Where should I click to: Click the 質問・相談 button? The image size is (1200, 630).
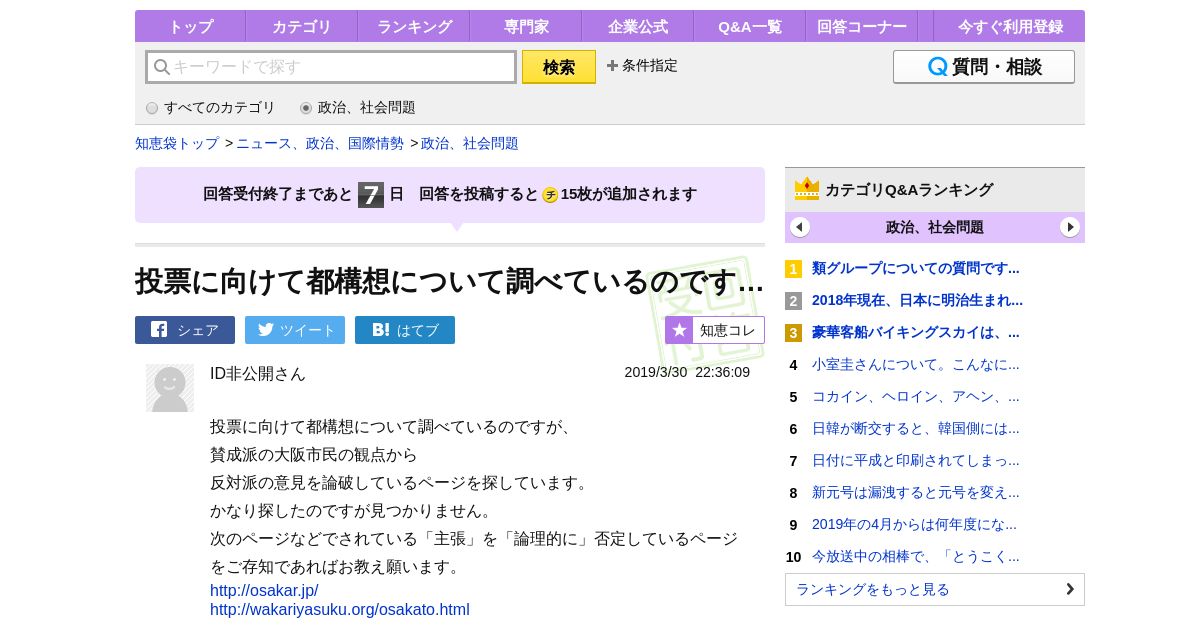[984, 67]
